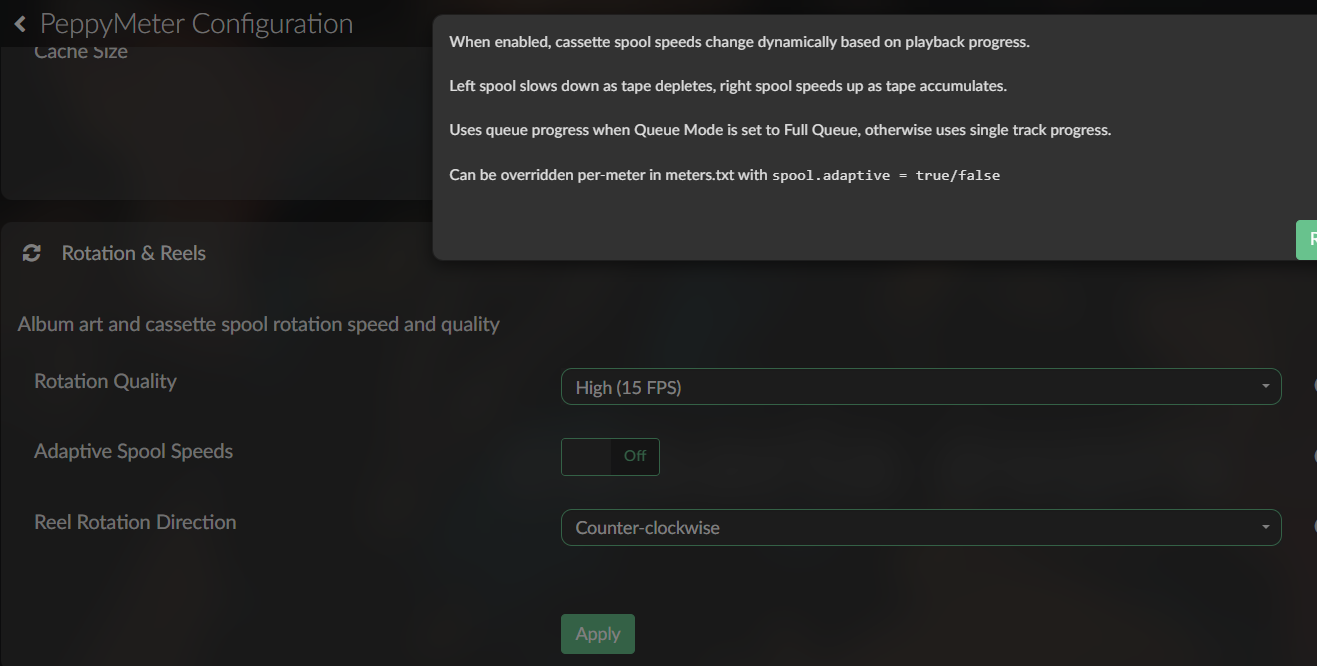The width and height of the screenshot is (1317, 666).
Task: Go back using the header chevron arrow
Action: pyautogui.click(x=20, y=23)
